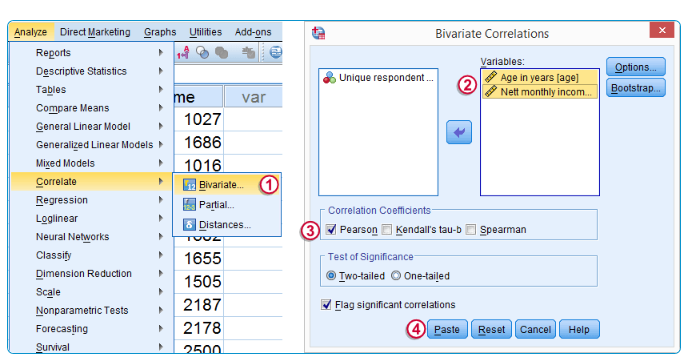Expand the Descriptive Statistics submenu arrow
689x362 pixels.
pyautogui.click(x=160, y=71)
